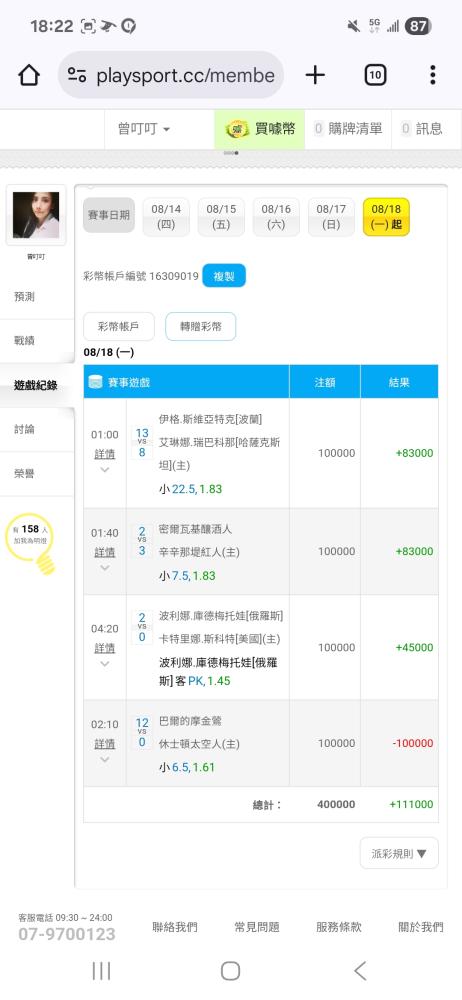Tap the lightbulb 158 followers icon
462x1000 pixels.
(x=31, y=541)
